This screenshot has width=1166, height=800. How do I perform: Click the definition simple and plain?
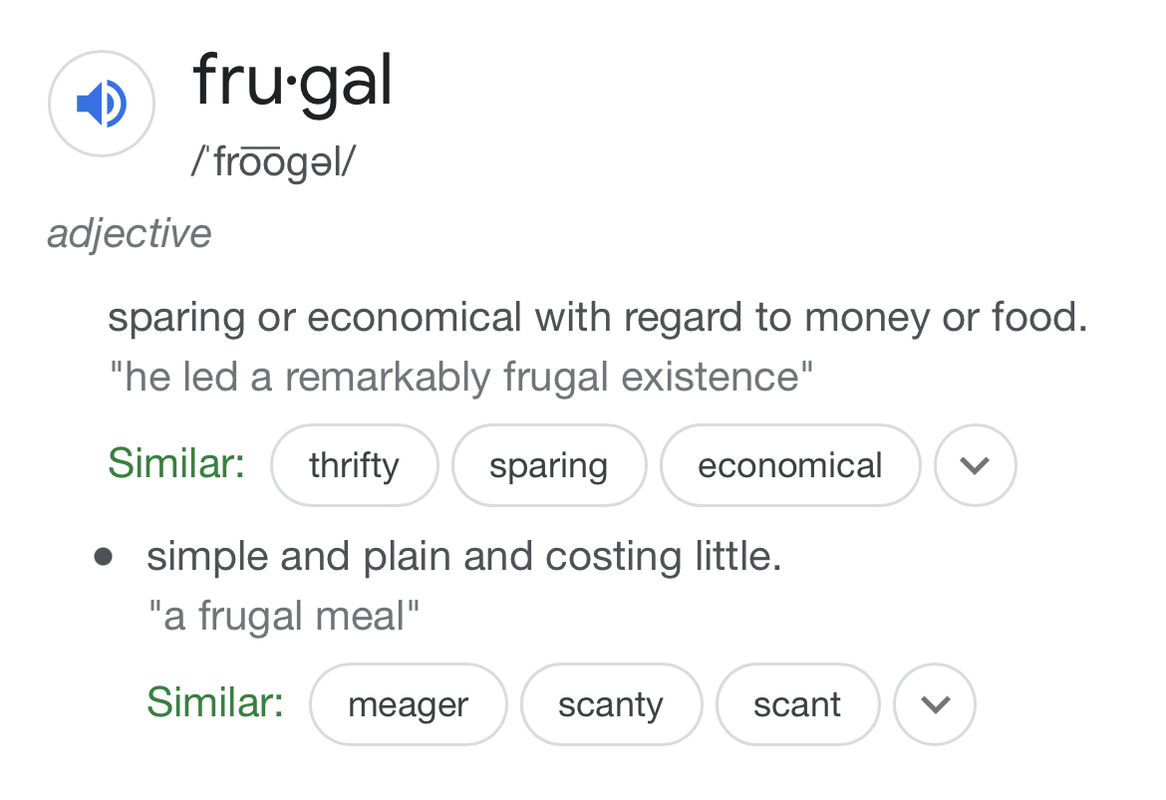(464, 556)
